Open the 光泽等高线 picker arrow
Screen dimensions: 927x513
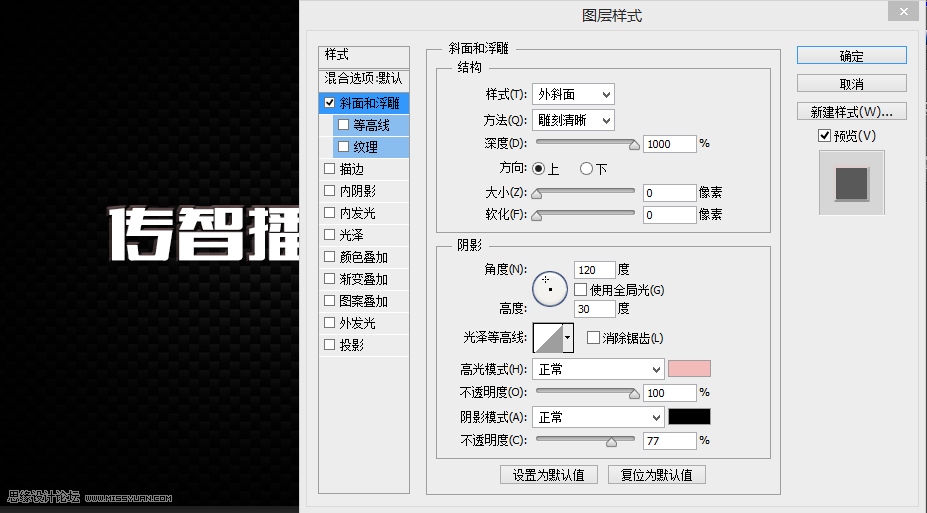pyautogui.click(x=567, y=338)
